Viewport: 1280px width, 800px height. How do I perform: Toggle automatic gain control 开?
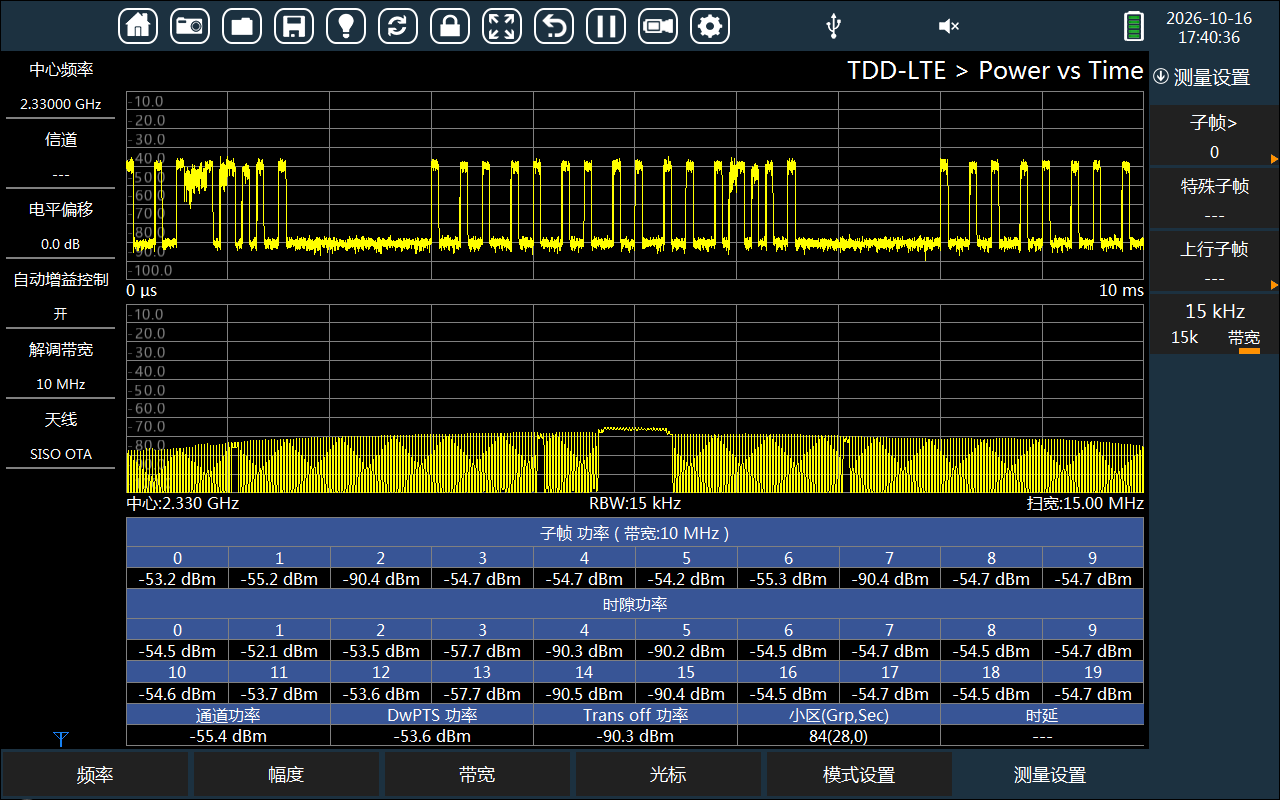[x=61, y=296]
